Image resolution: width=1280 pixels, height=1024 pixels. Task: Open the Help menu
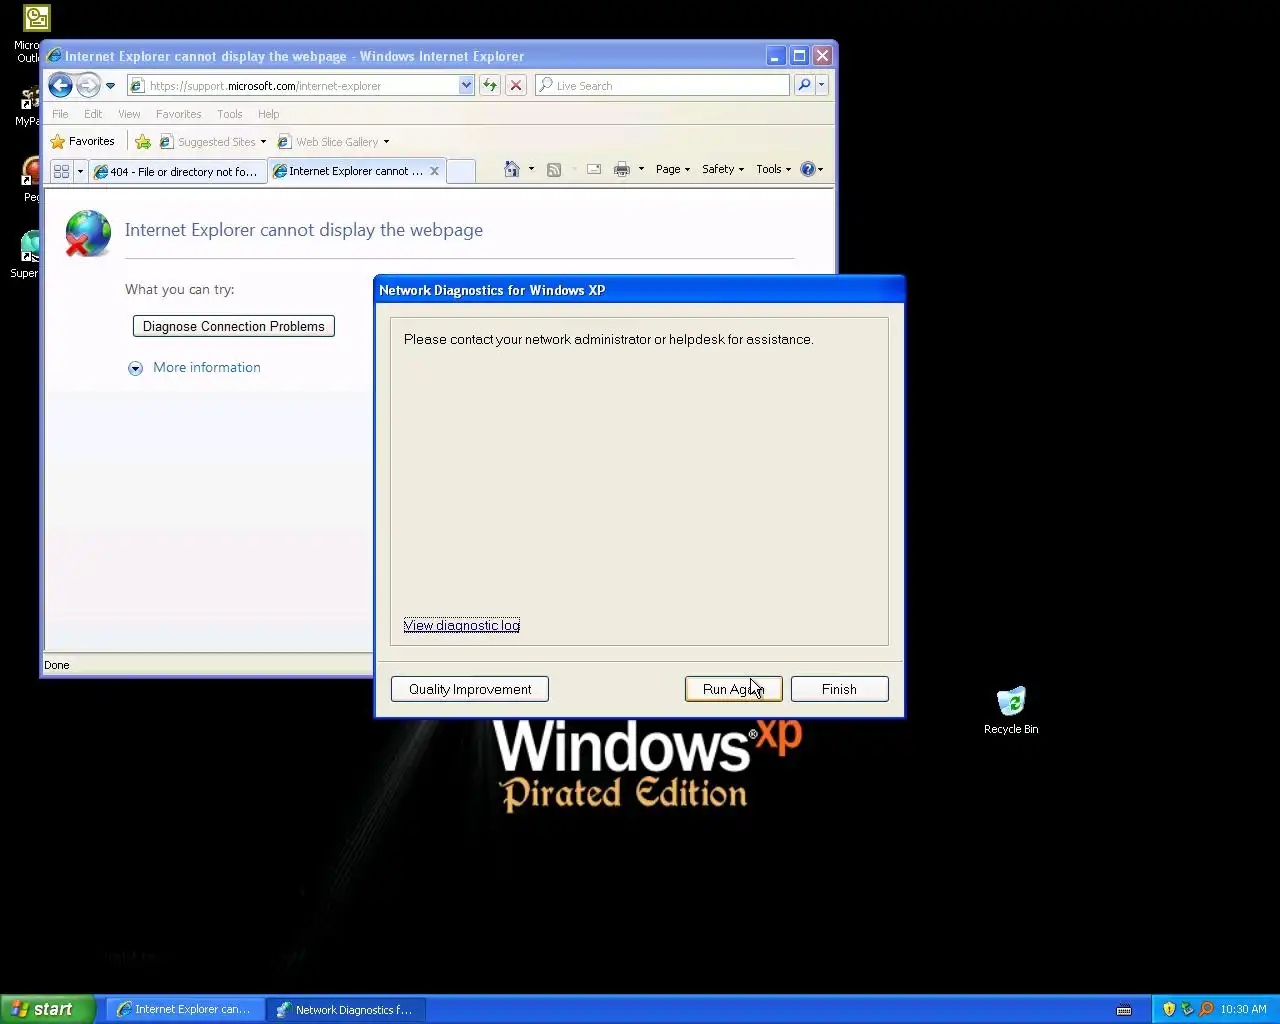tap(268, 114)
